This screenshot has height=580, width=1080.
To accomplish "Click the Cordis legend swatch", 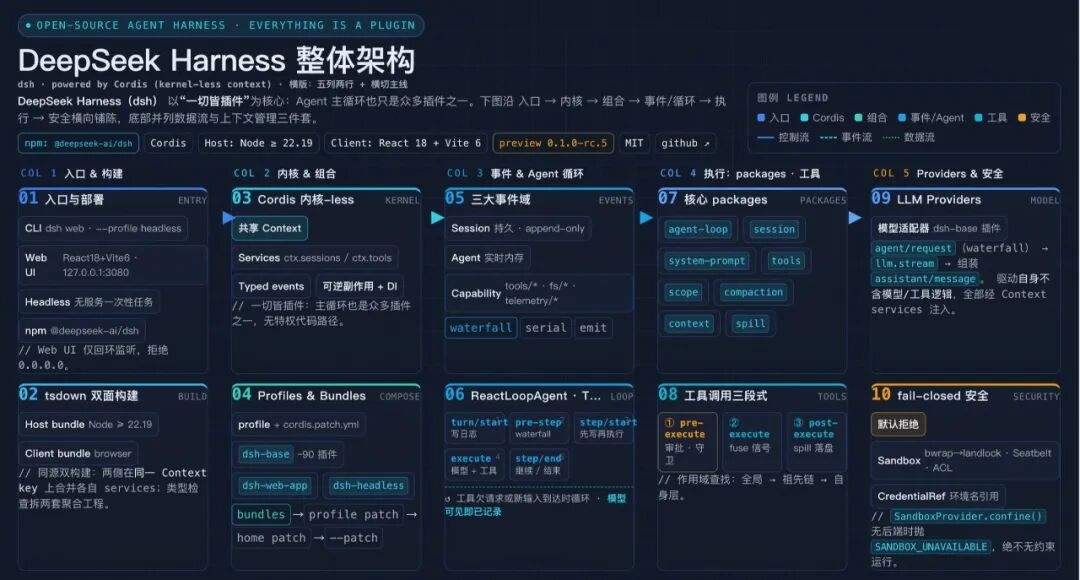I will (804, 118).
